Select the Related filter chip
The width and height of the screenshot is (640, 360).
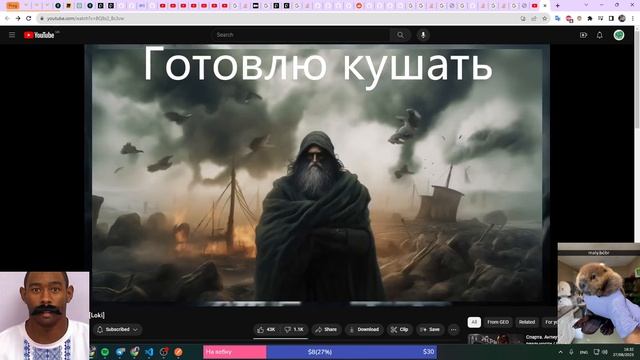tap(527, 322)
